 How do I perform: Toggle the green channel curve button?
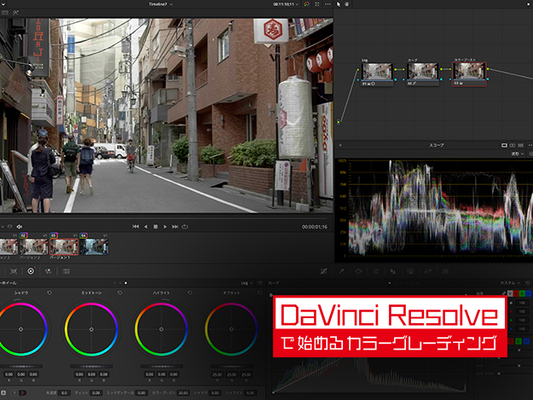[x=522, y=293]
